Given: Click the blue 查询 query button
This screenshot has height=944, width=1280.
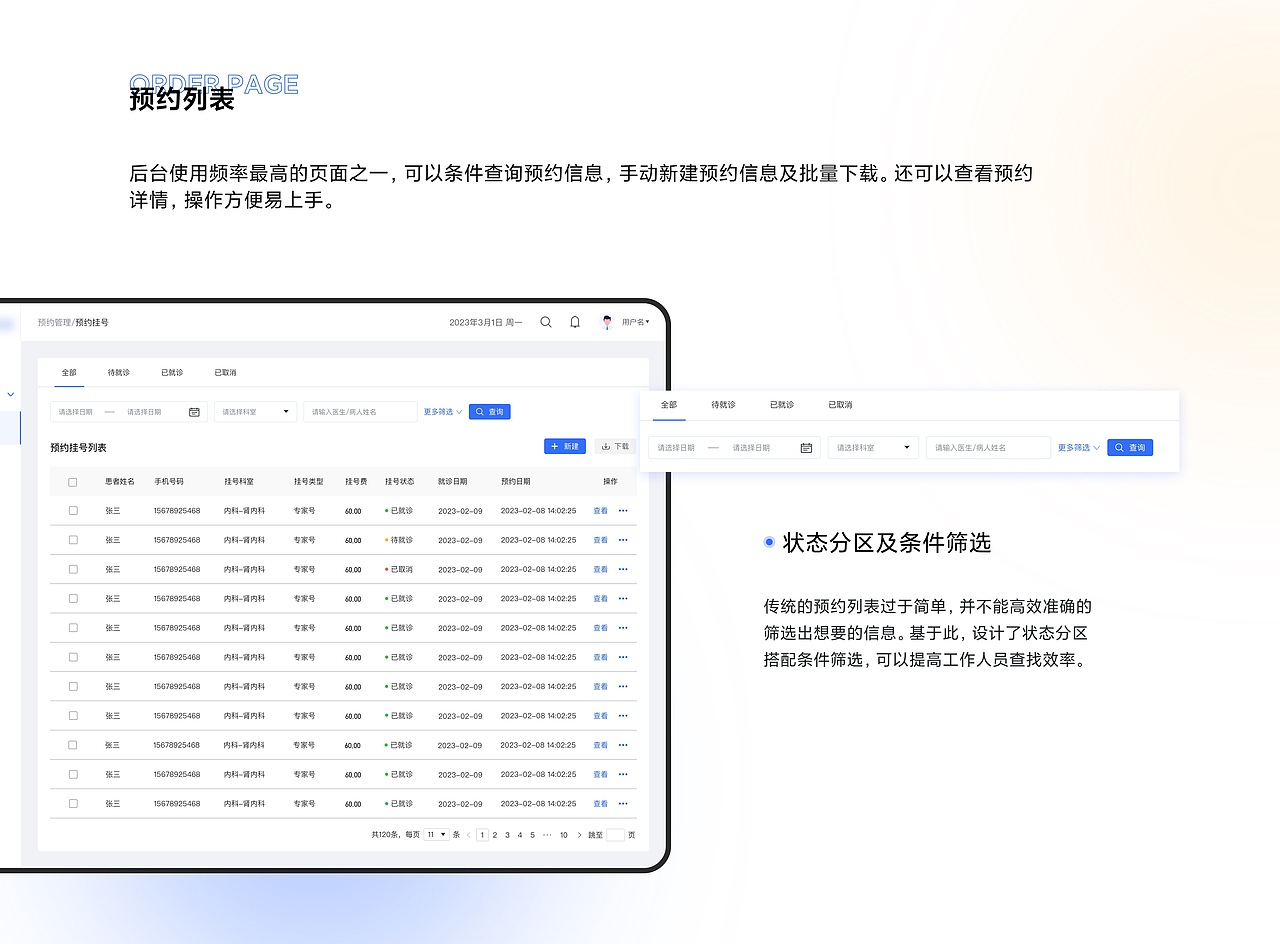Looking at the screenshot, I should point(489,411).
